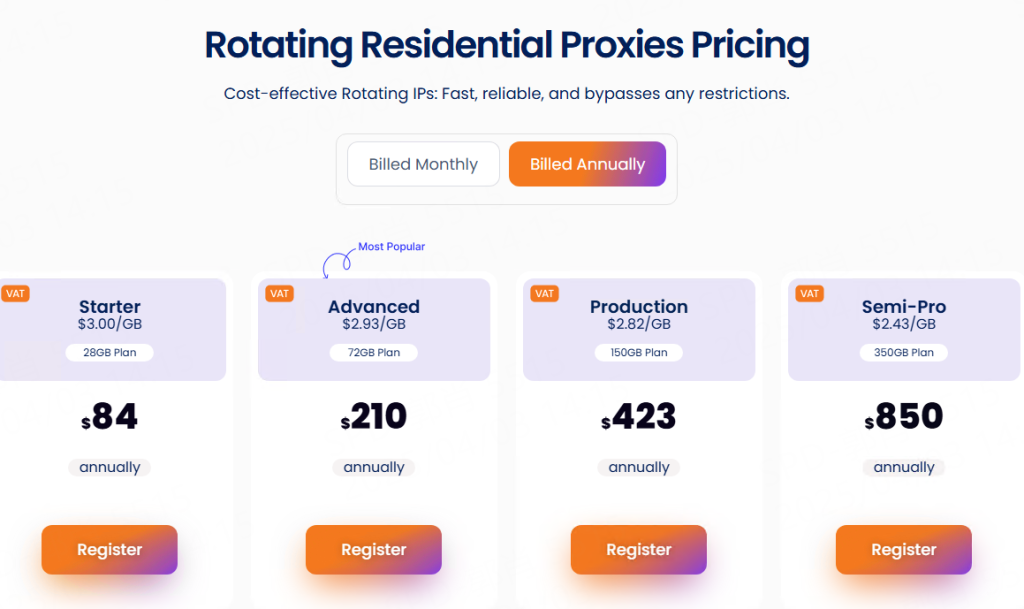Click the VAT badge on Production card
Viewport: 1024px width, 609px height.
click(x=544, y=294)
